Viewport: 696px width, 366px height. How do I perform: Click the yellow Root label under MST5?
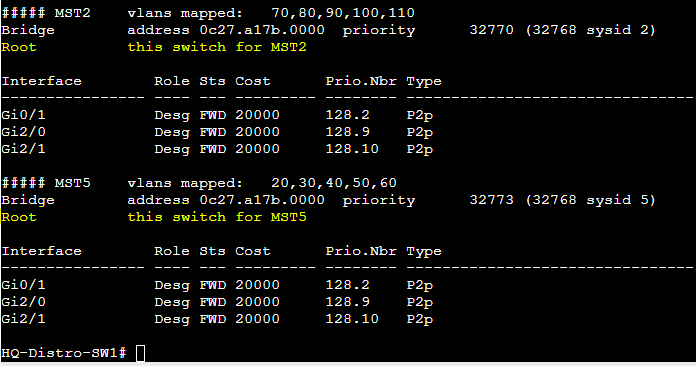click(x=19, y=217)
